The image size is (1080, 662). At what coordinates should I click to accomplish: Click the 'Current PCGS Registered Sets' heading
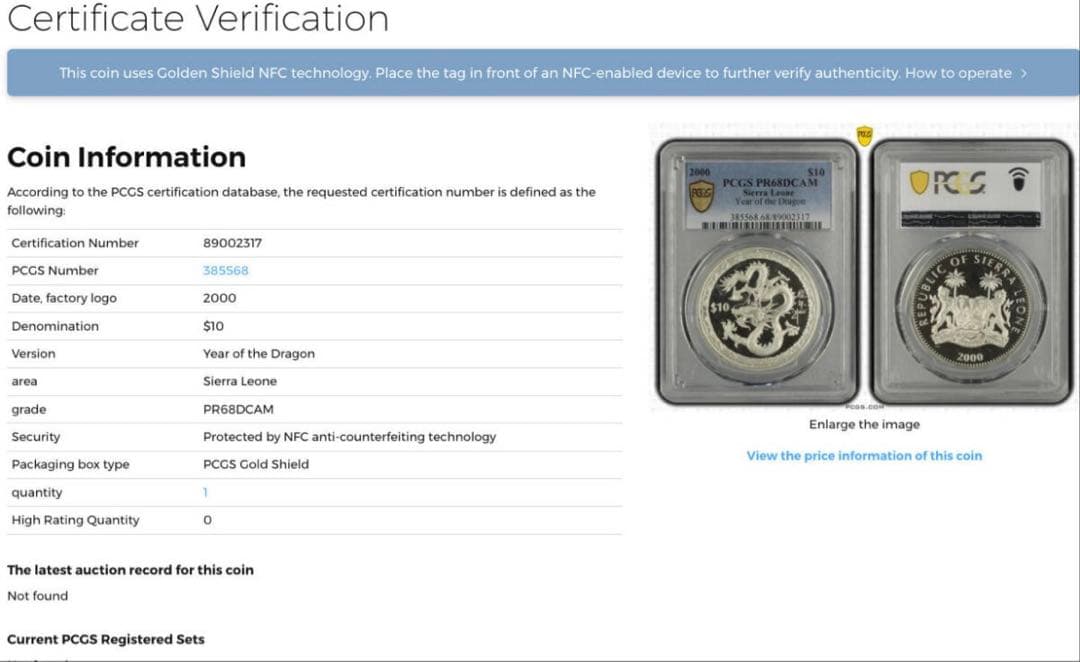point(105,639)
